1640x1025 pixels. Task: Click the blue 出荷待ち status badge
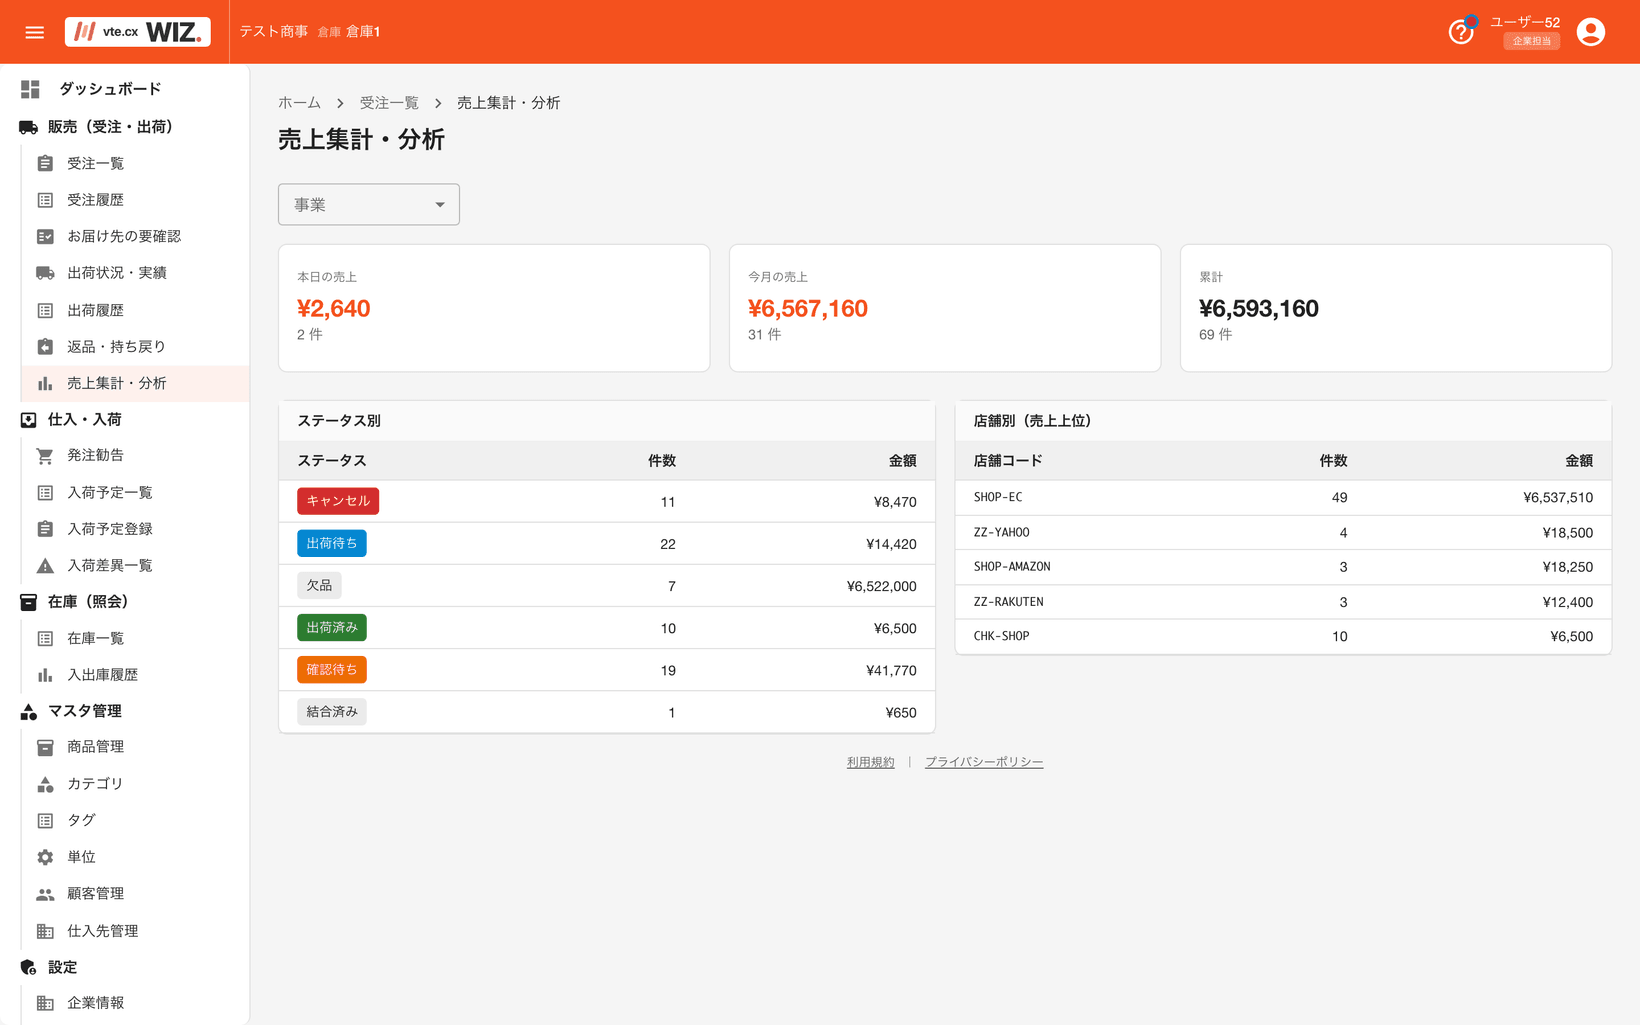[x=332, y=543]
